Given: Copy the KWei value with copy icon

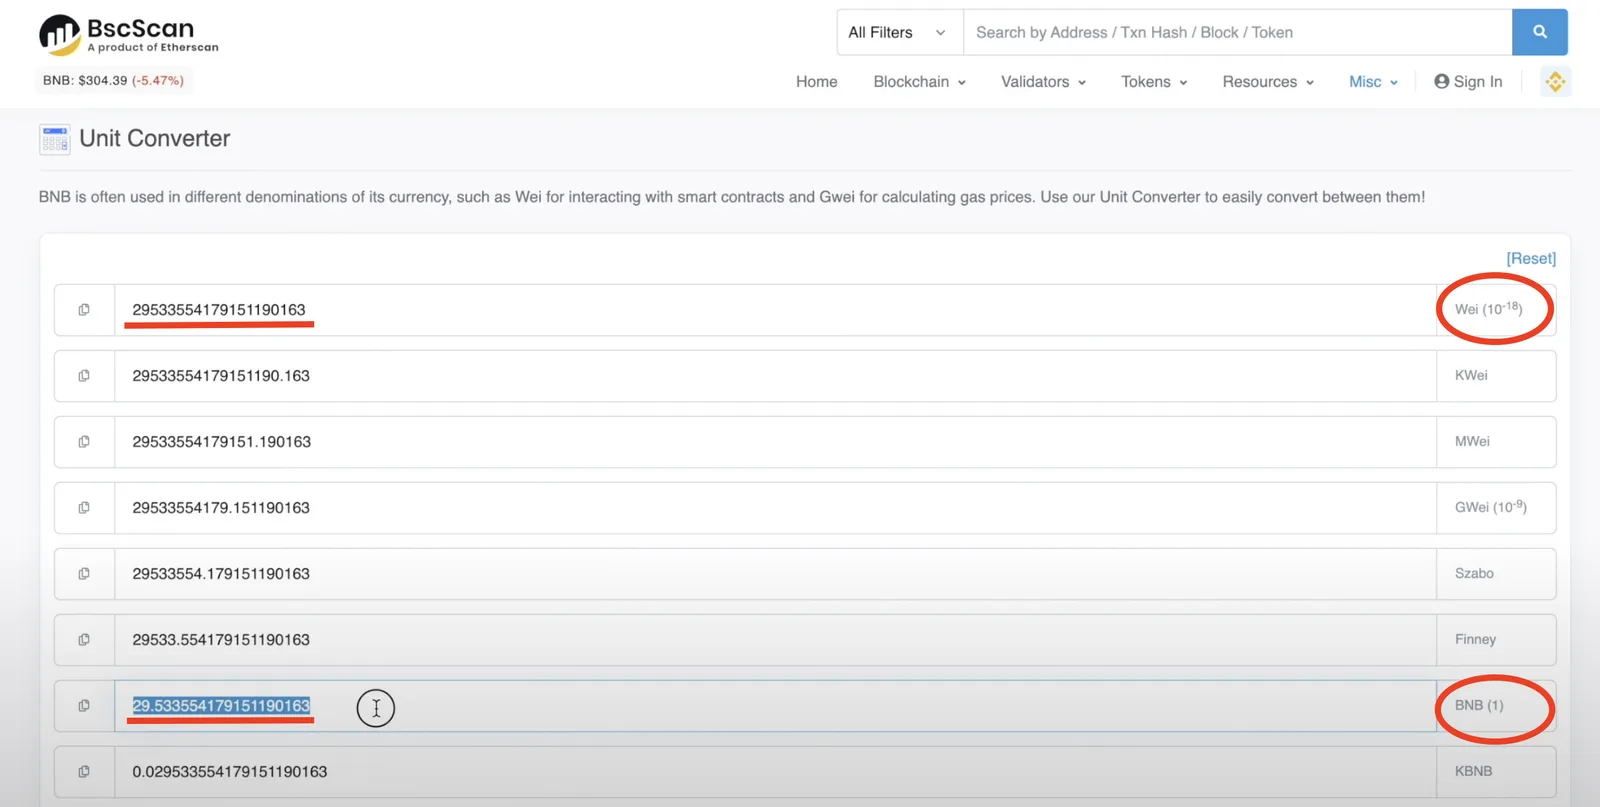Looking at the screenshot, I should [84, 376].
